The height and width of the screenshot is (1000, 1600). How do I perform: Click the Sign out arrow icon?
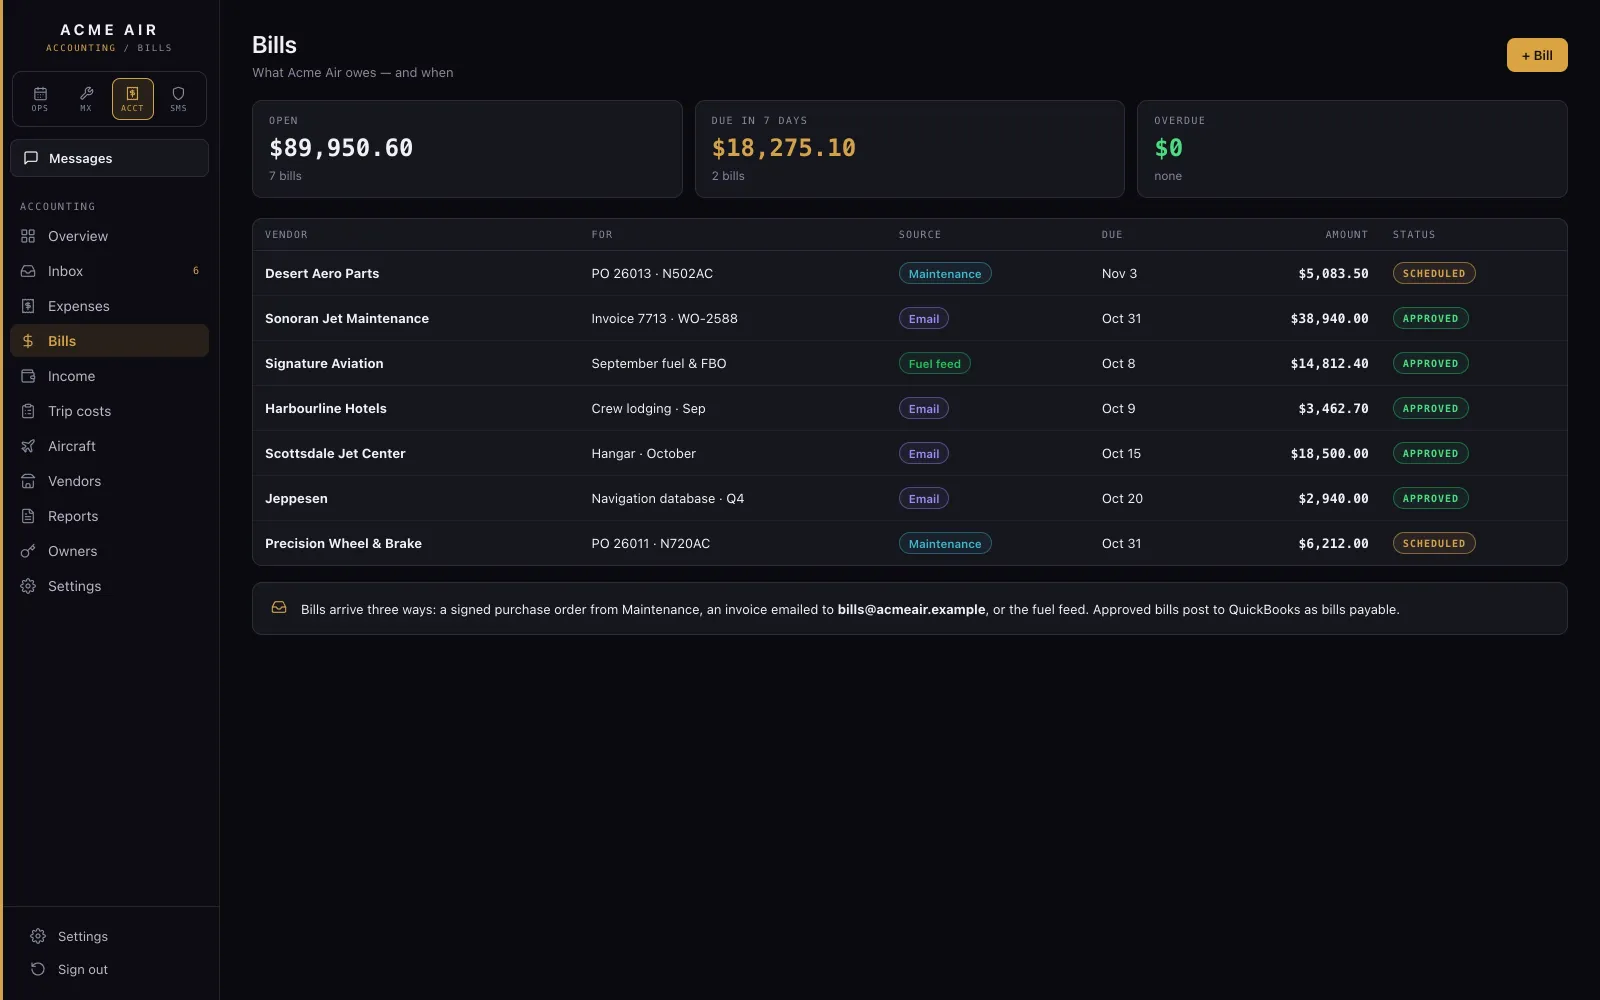(x=38, y=969)
